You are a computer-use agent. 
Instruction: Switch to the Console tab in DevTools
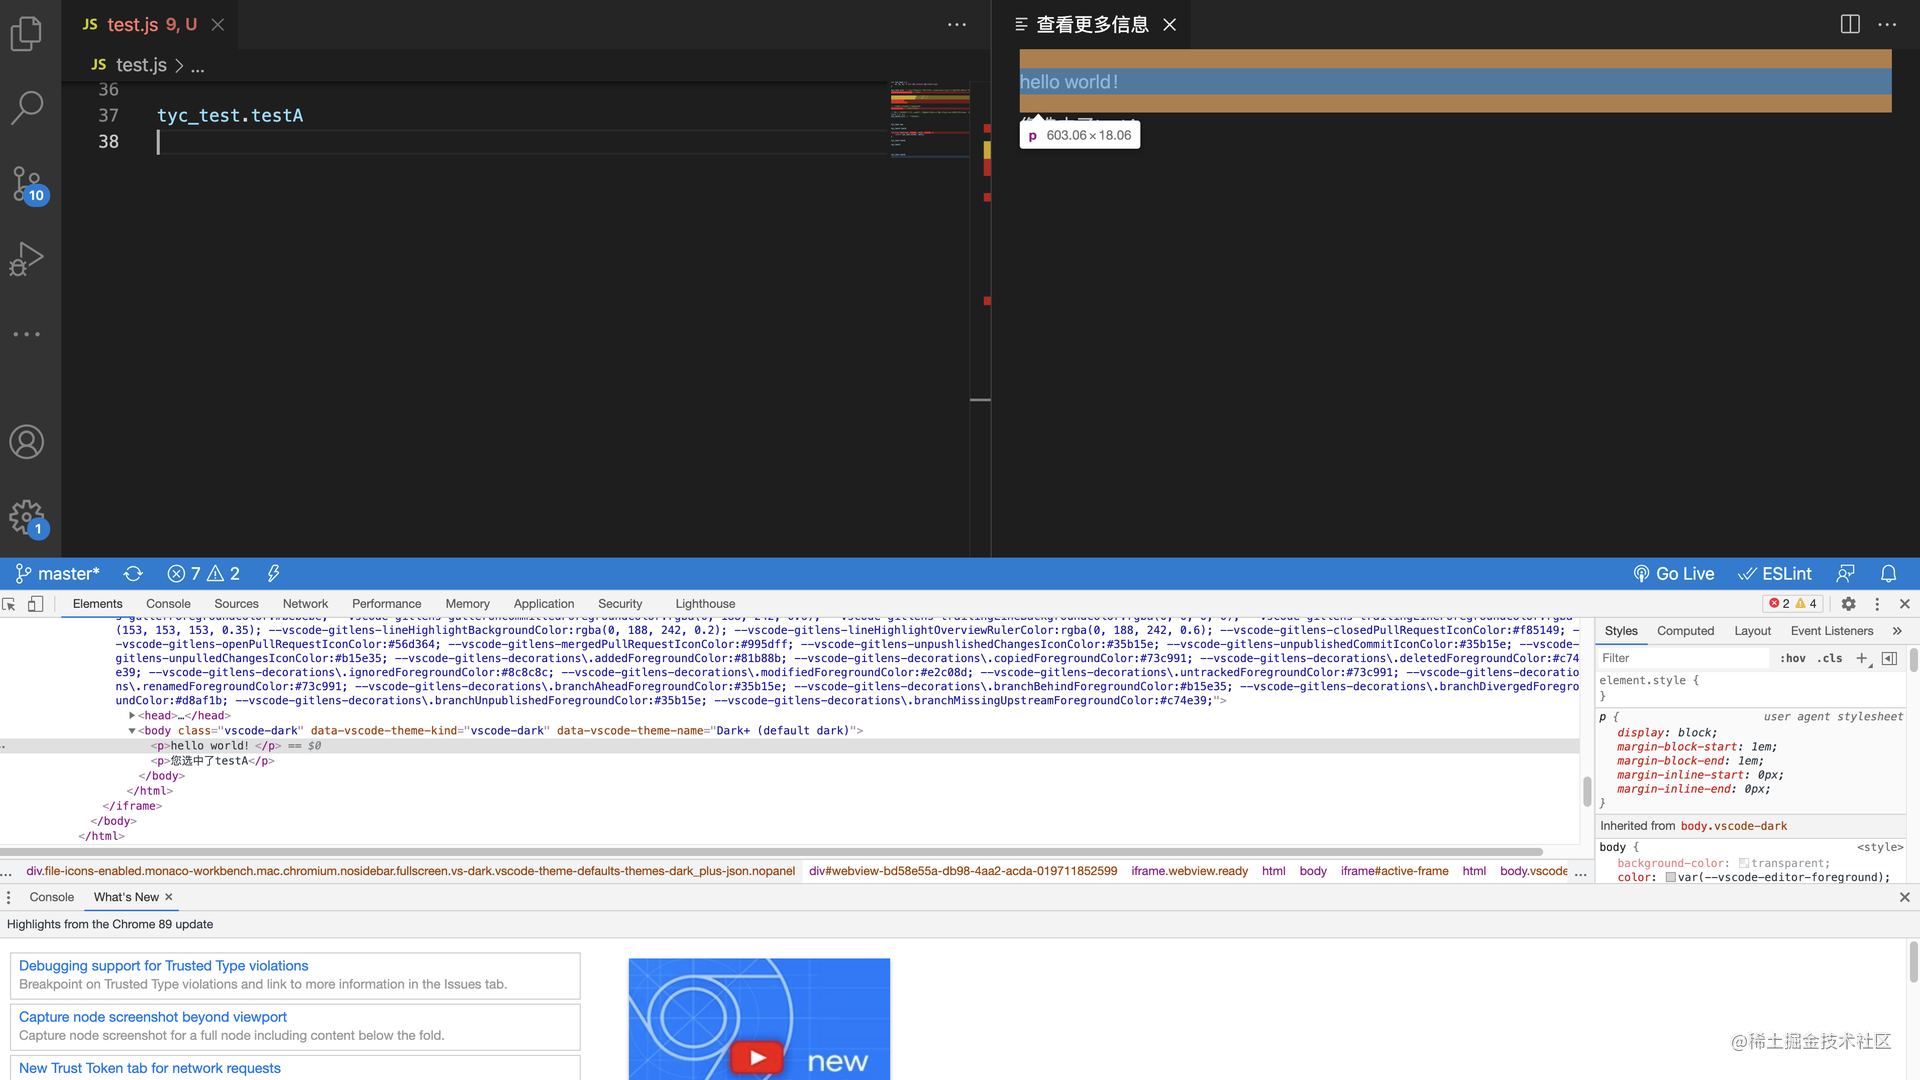point(167,604)
